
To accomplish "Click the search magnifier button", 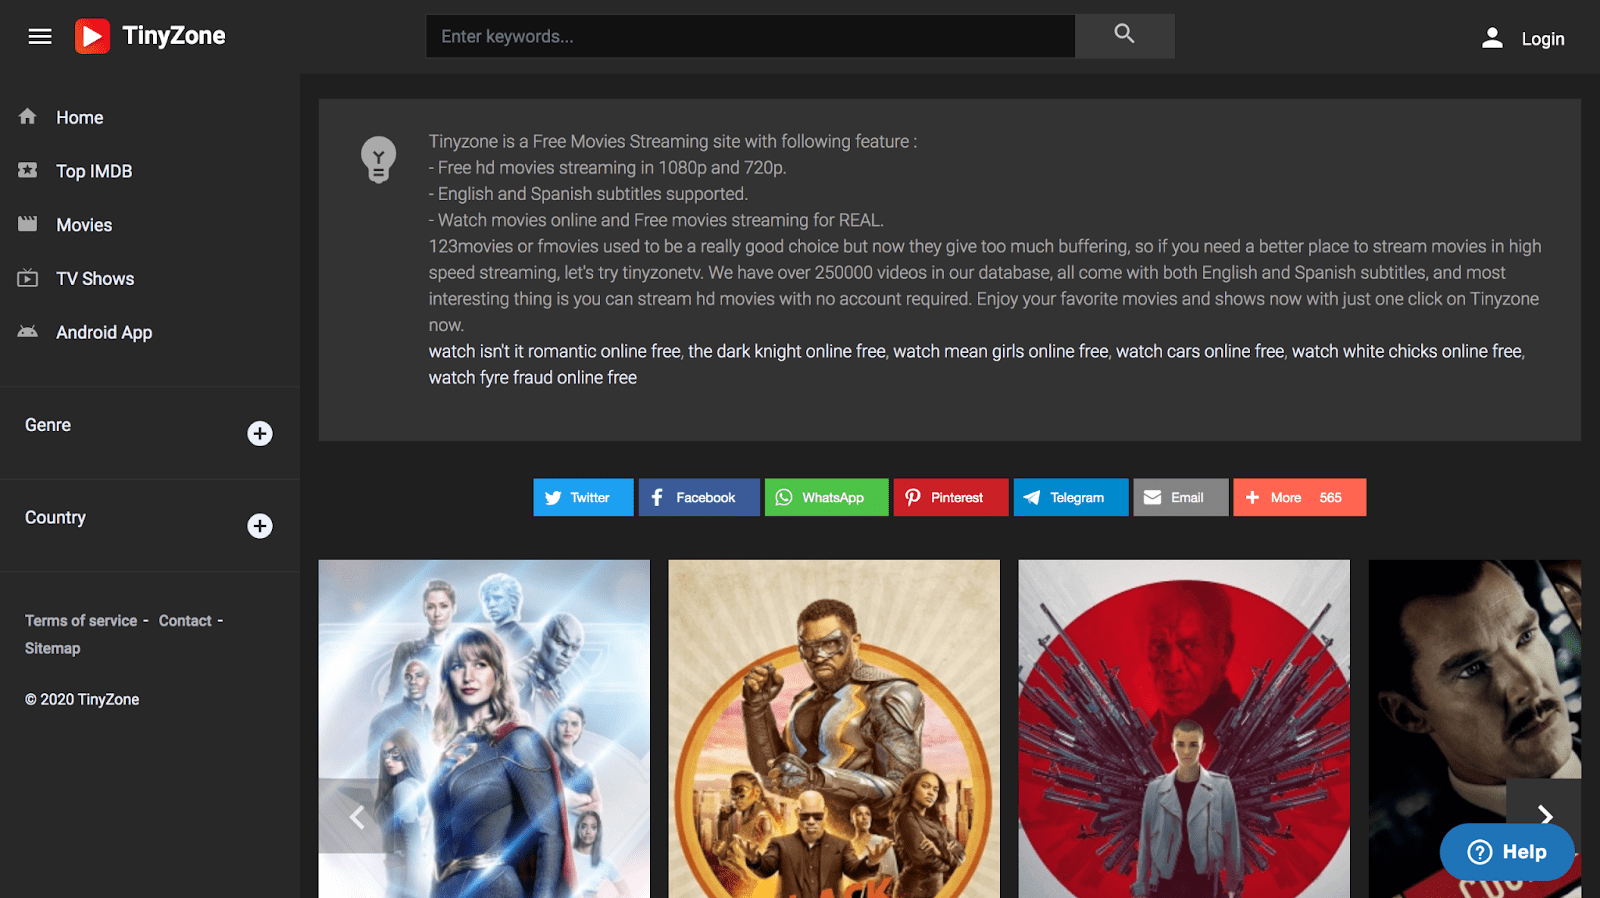I will pyautogui.click(x=1124, y=36).
